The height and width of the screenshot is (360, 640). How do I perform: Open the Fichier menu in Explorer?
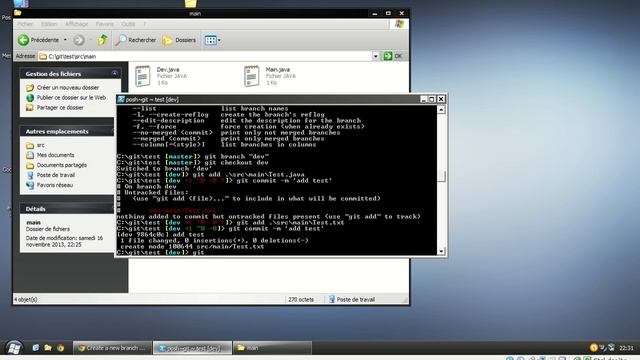(x=25, y=24)
